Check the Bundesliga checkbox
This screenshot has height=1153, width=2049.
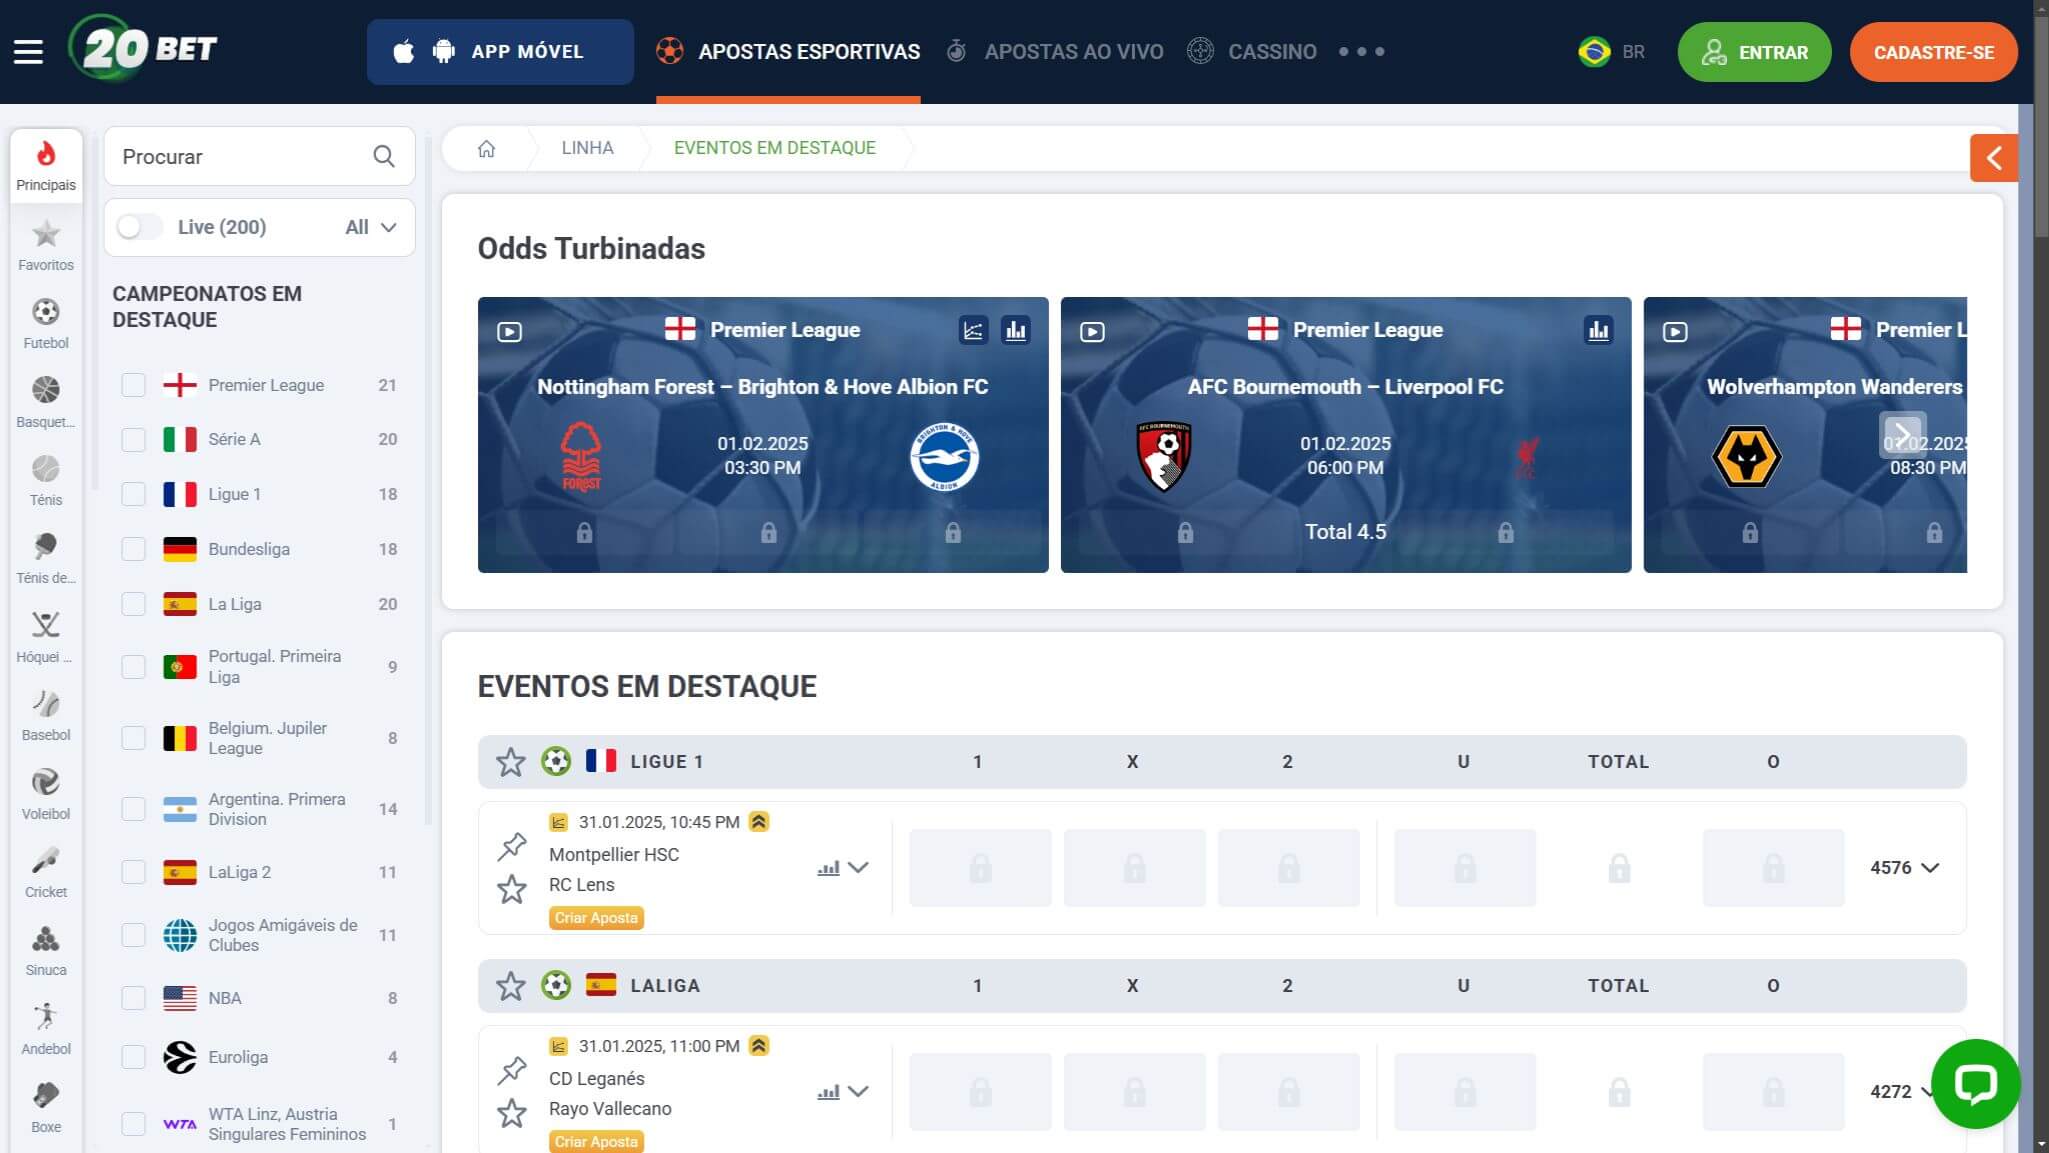point(133,549)
